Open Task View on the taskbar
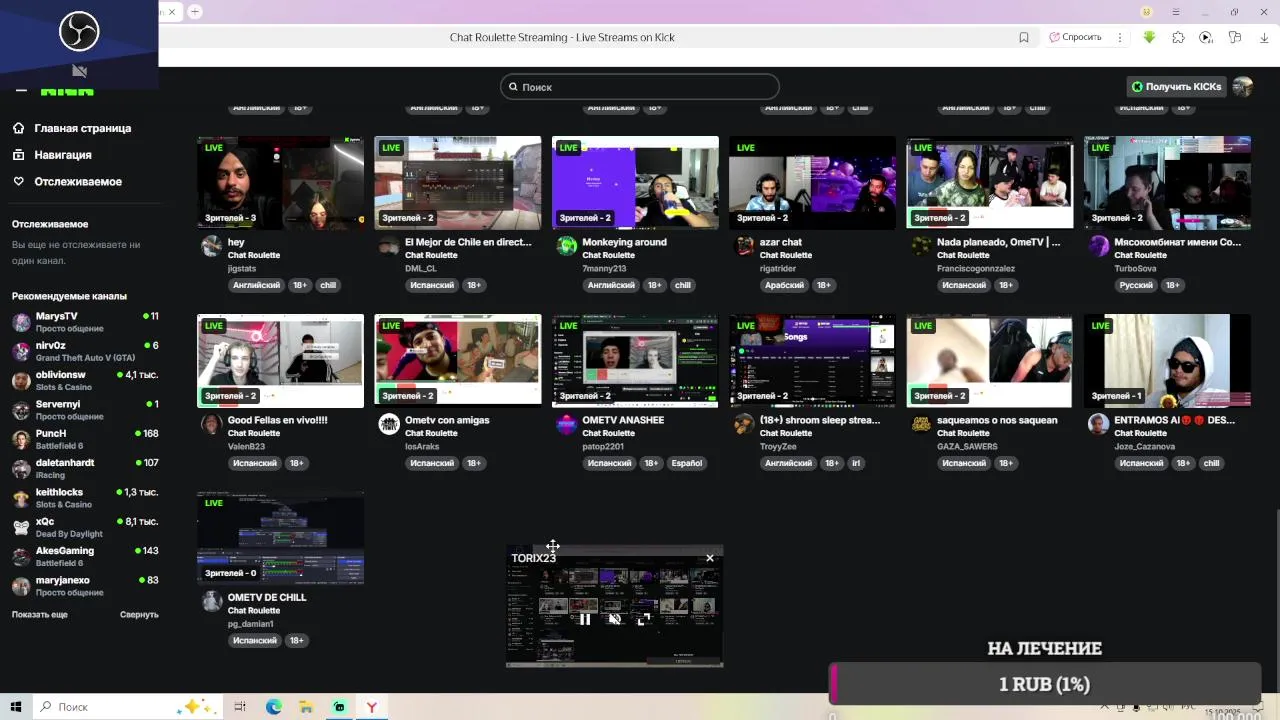 (x=240, y=707)
